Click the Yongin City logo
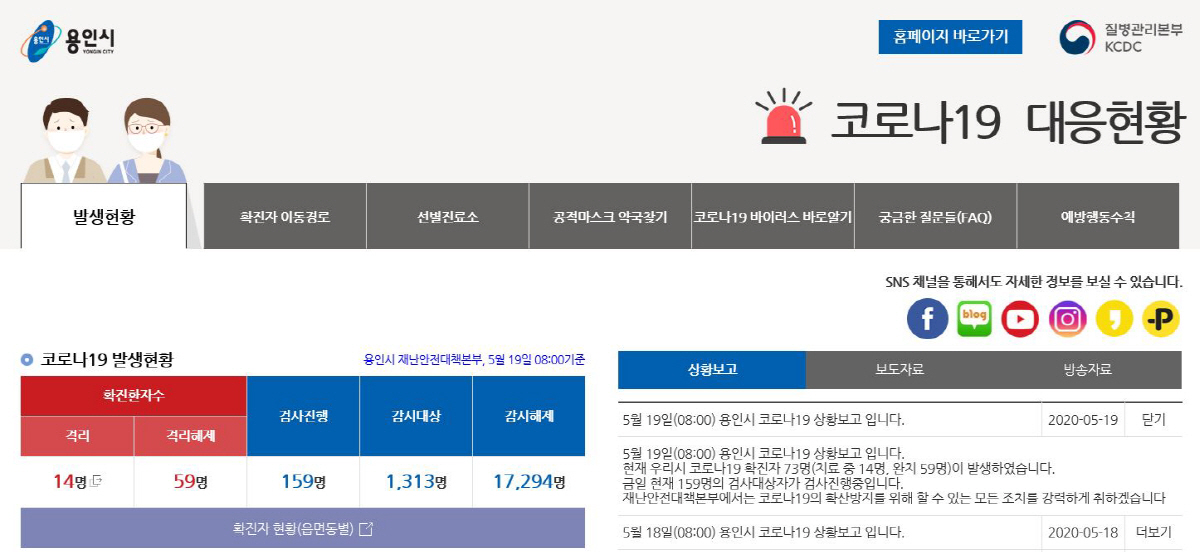The image size is (1200, 552). [68, 41]
